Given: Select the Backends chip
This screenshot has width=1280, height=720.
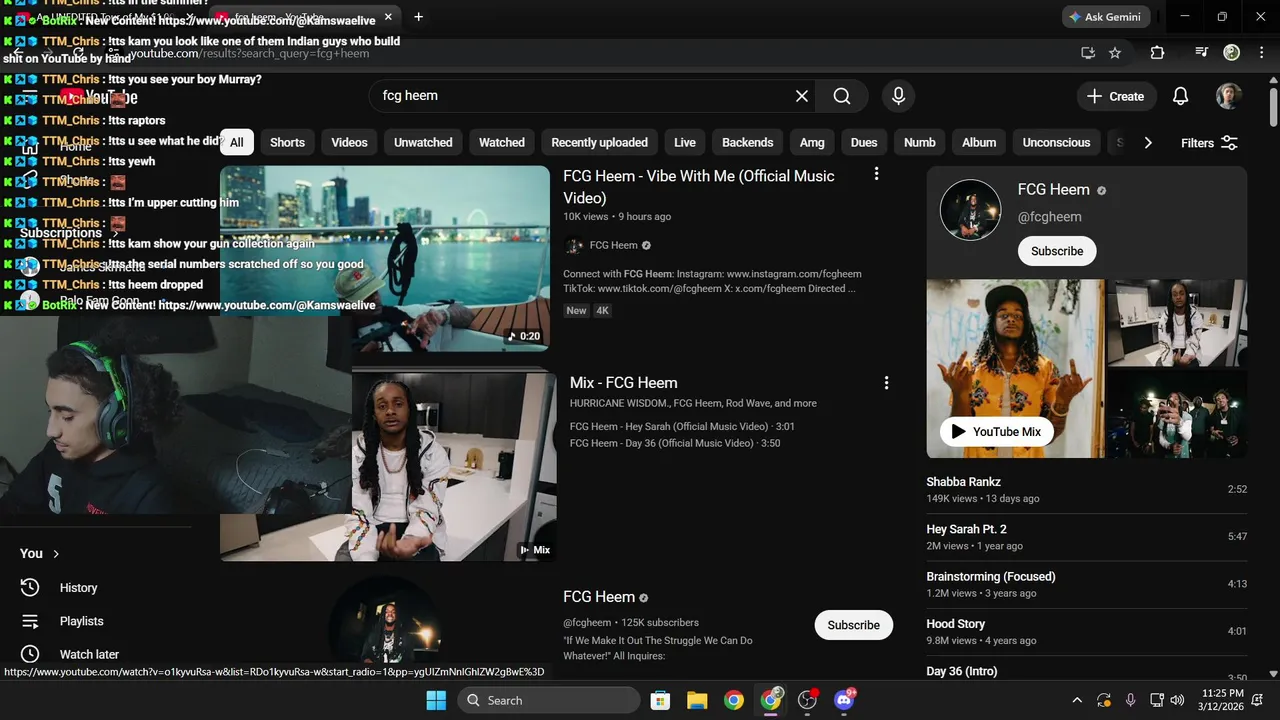Looking at the screenshot, I should point(748,142).
